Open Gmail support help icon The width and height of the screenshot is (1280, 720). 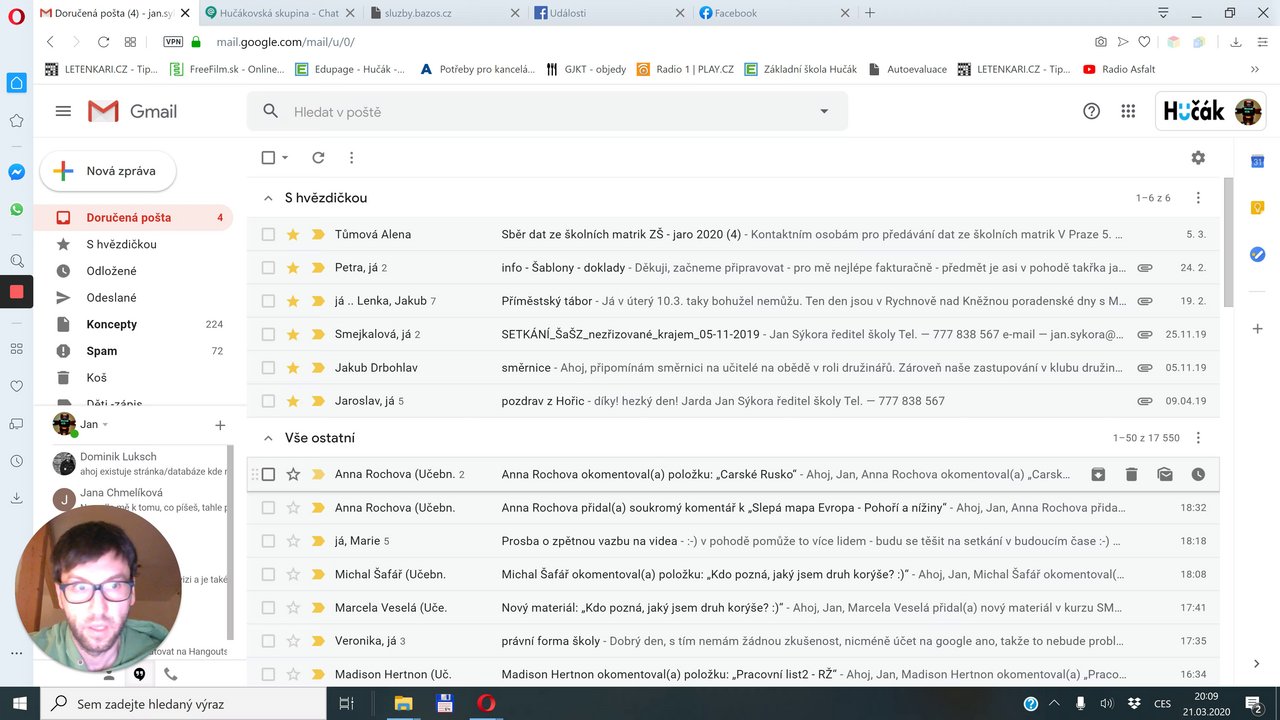[x=1092, y=111]
